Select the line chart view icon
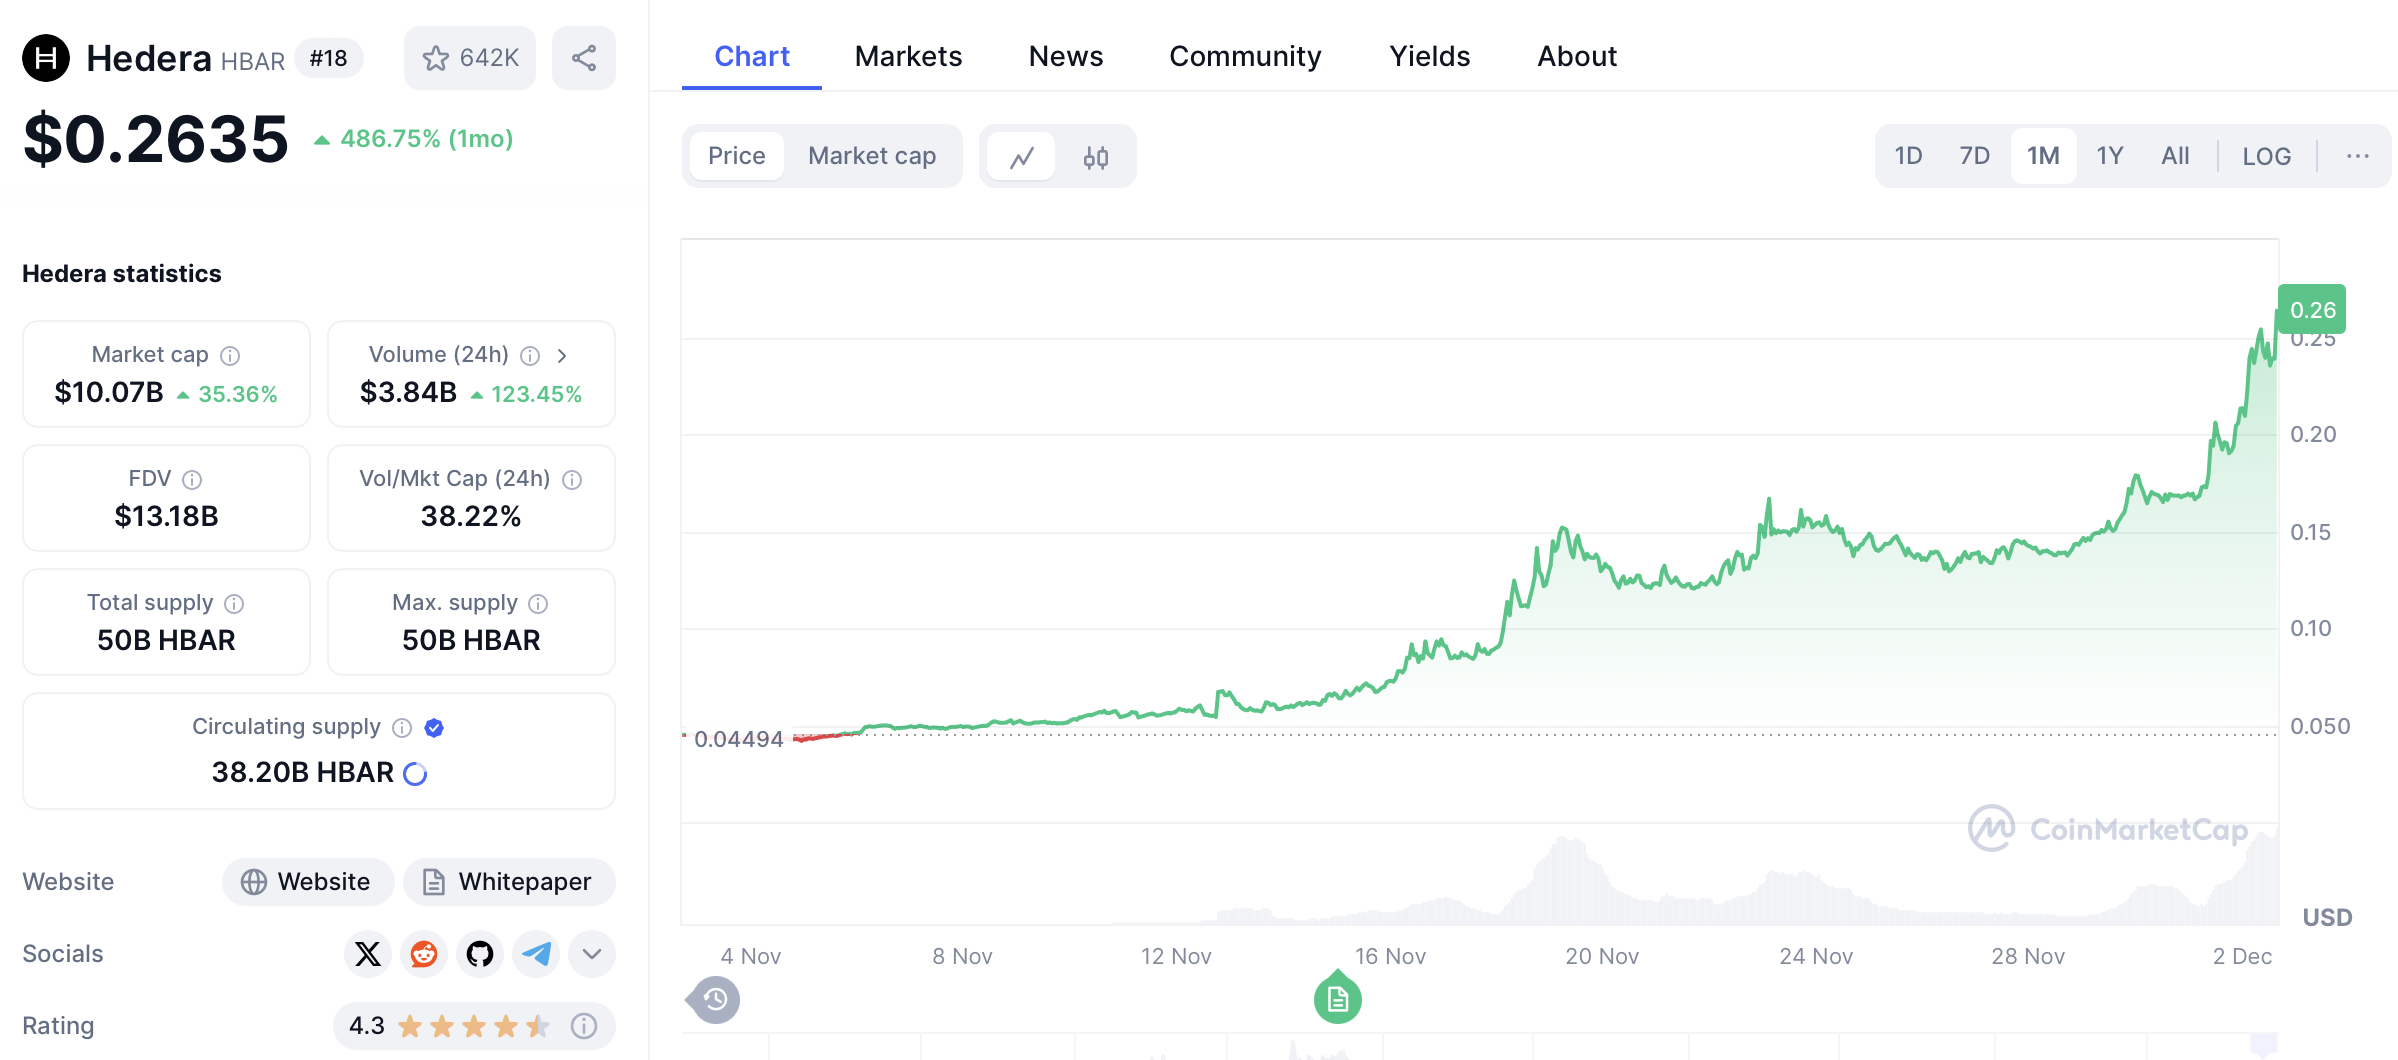2398x1060 pixels. pyautogui.click(x=1021, y=157)
